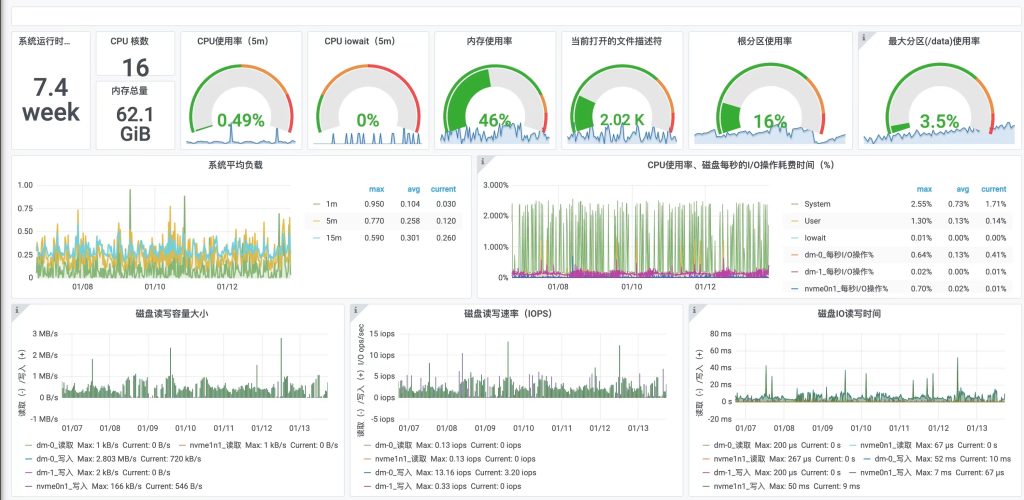
Task: Sort 系统平均负载 legend by max column
Action: (377, 189)
